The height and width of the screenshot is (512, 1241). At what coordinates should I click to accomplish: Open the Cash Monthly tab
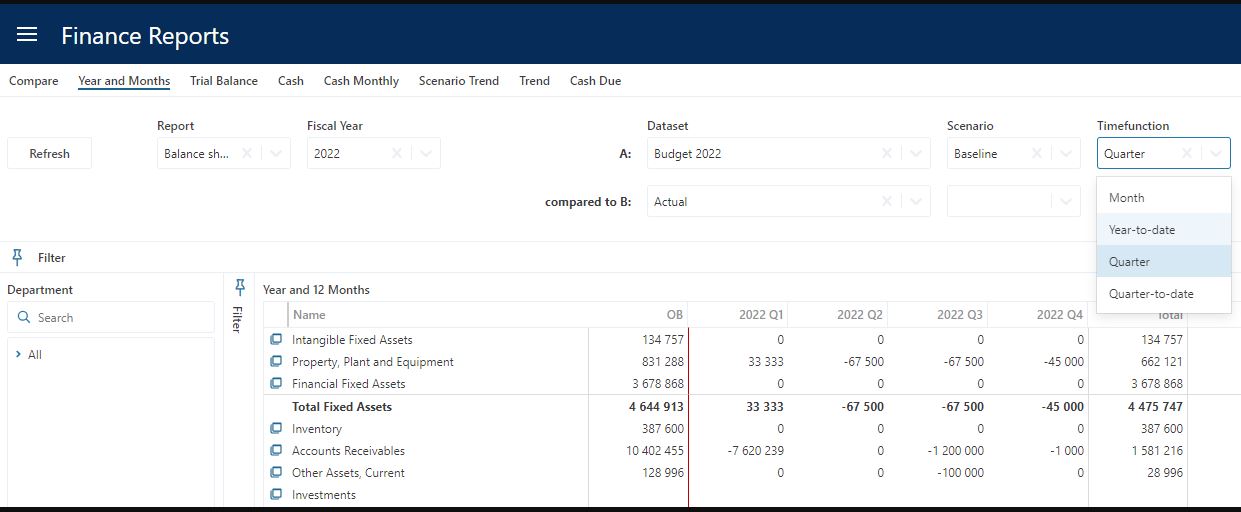[x=361, y=81]
